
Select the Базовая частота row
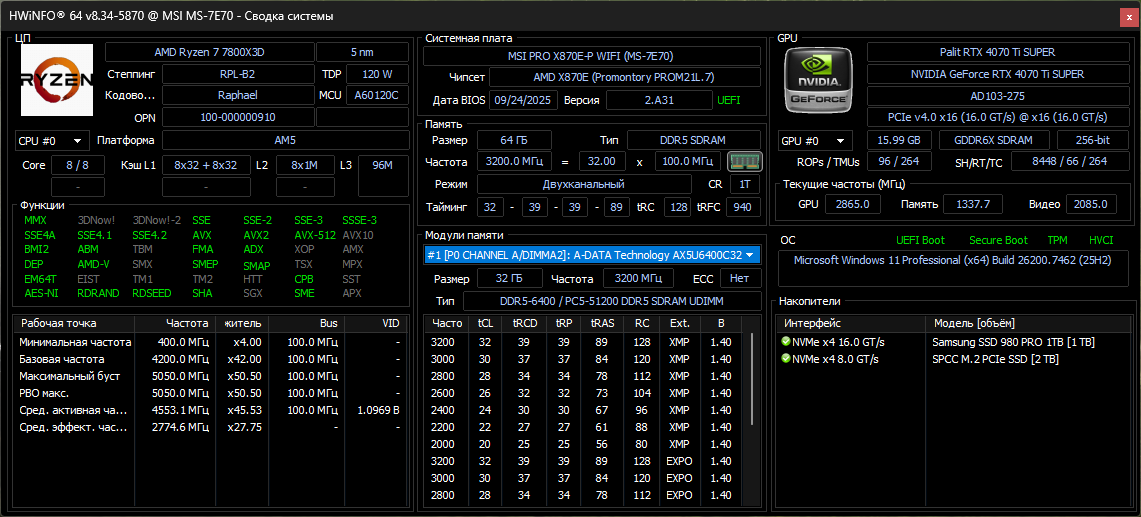210,359
